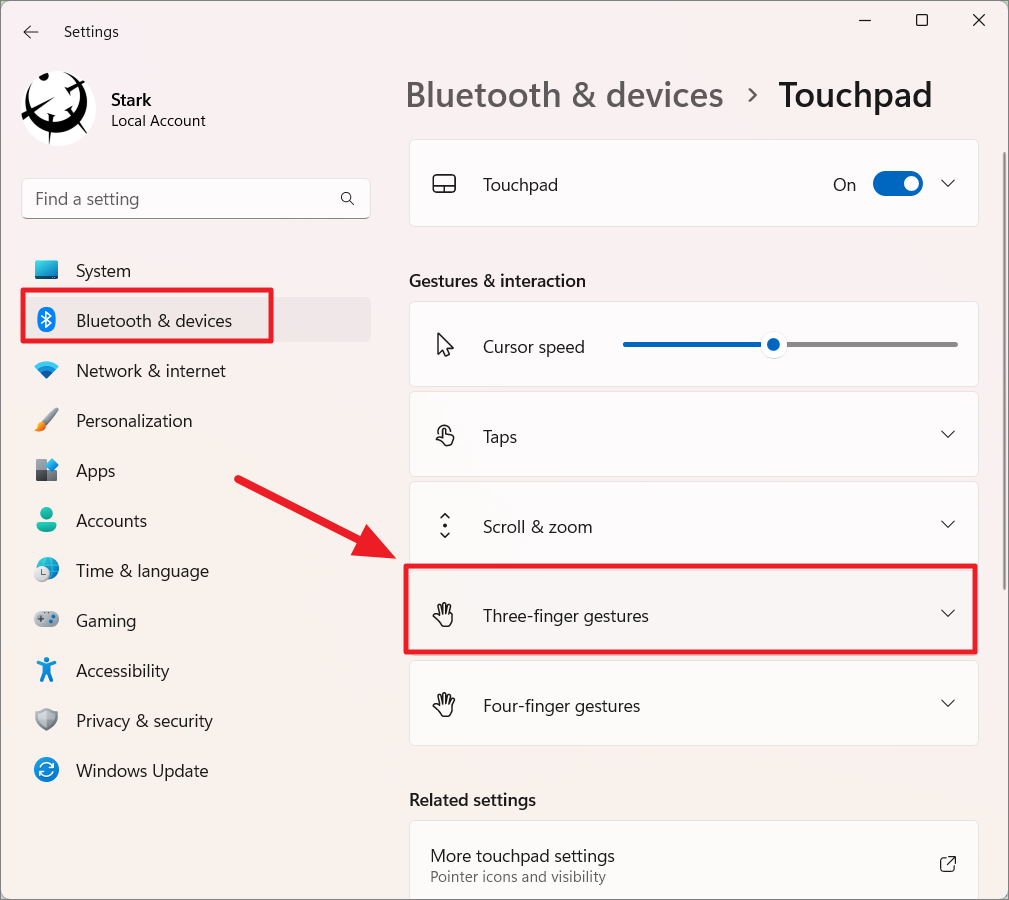The height and width of the screenshot is (900, 1009).
Task: Open Time & language settings
Action: click(x=47, y=570)
